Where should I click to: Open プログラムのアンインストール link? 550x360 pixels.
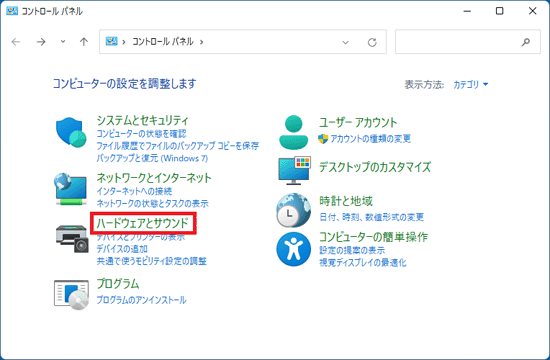(x=141, y=300)
